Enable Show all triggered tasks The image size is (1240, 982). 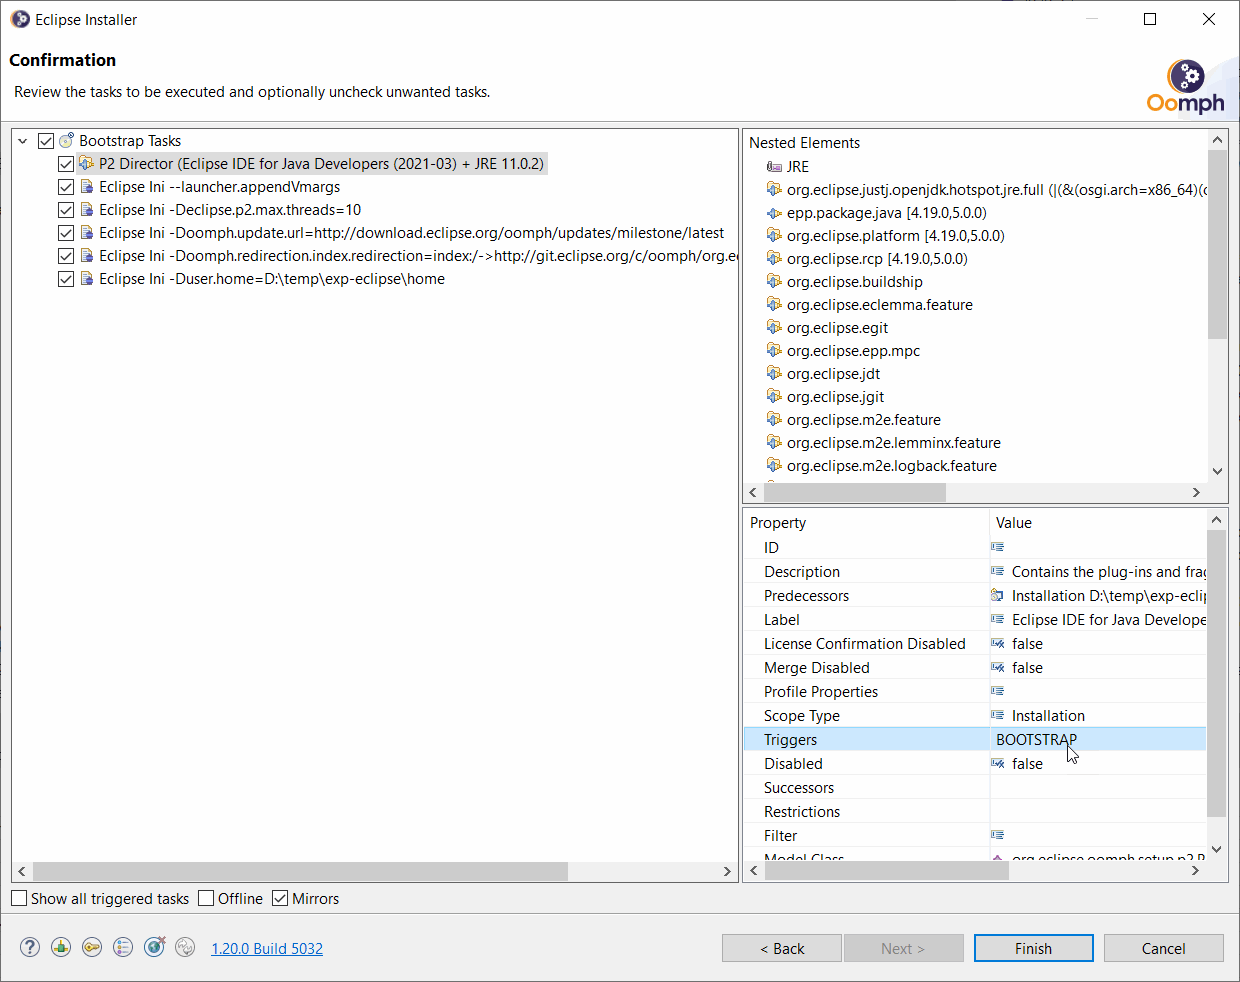click(19, 898)
